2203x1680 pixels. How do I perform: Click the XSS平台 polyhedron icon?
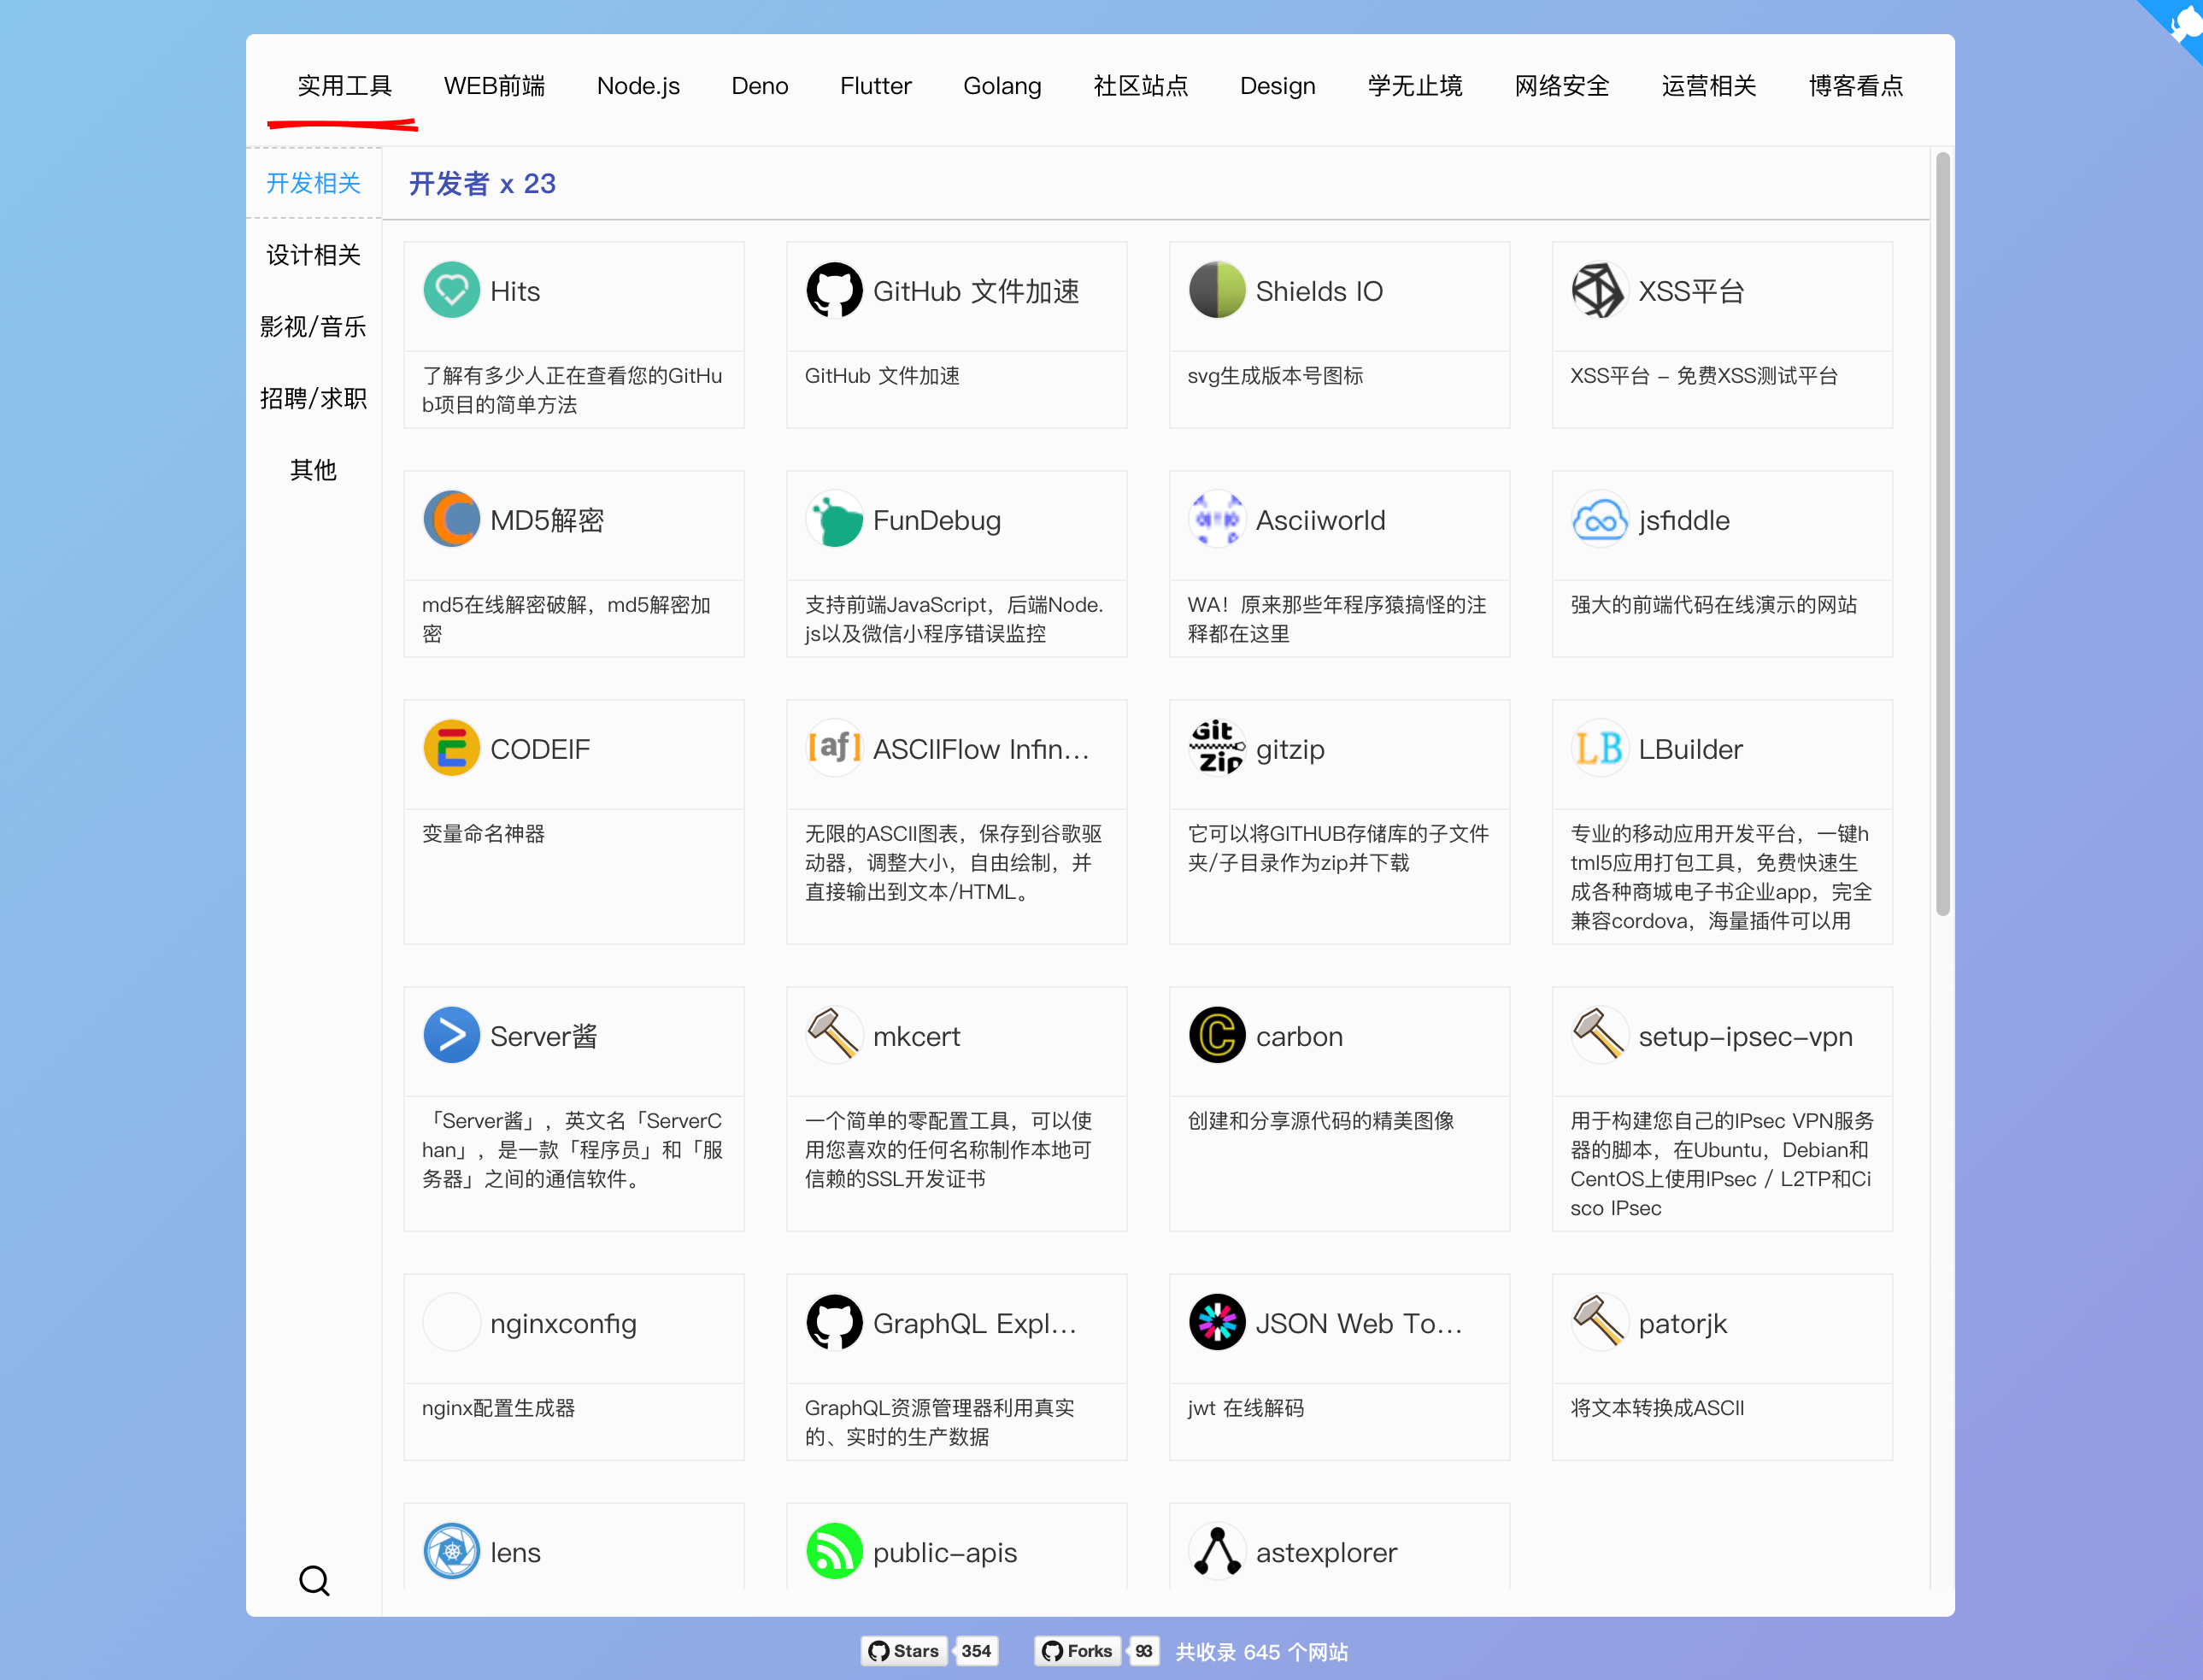point(1598,291)
